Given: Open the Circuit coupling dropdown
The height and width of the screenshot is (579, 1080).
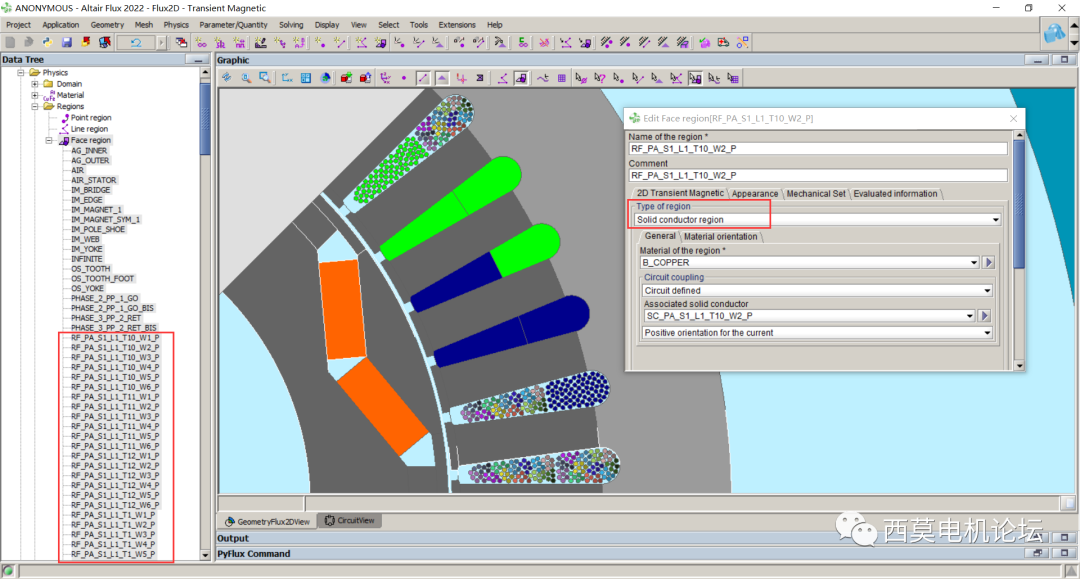Looking at the screenshot, I should (x=817, y=291).
